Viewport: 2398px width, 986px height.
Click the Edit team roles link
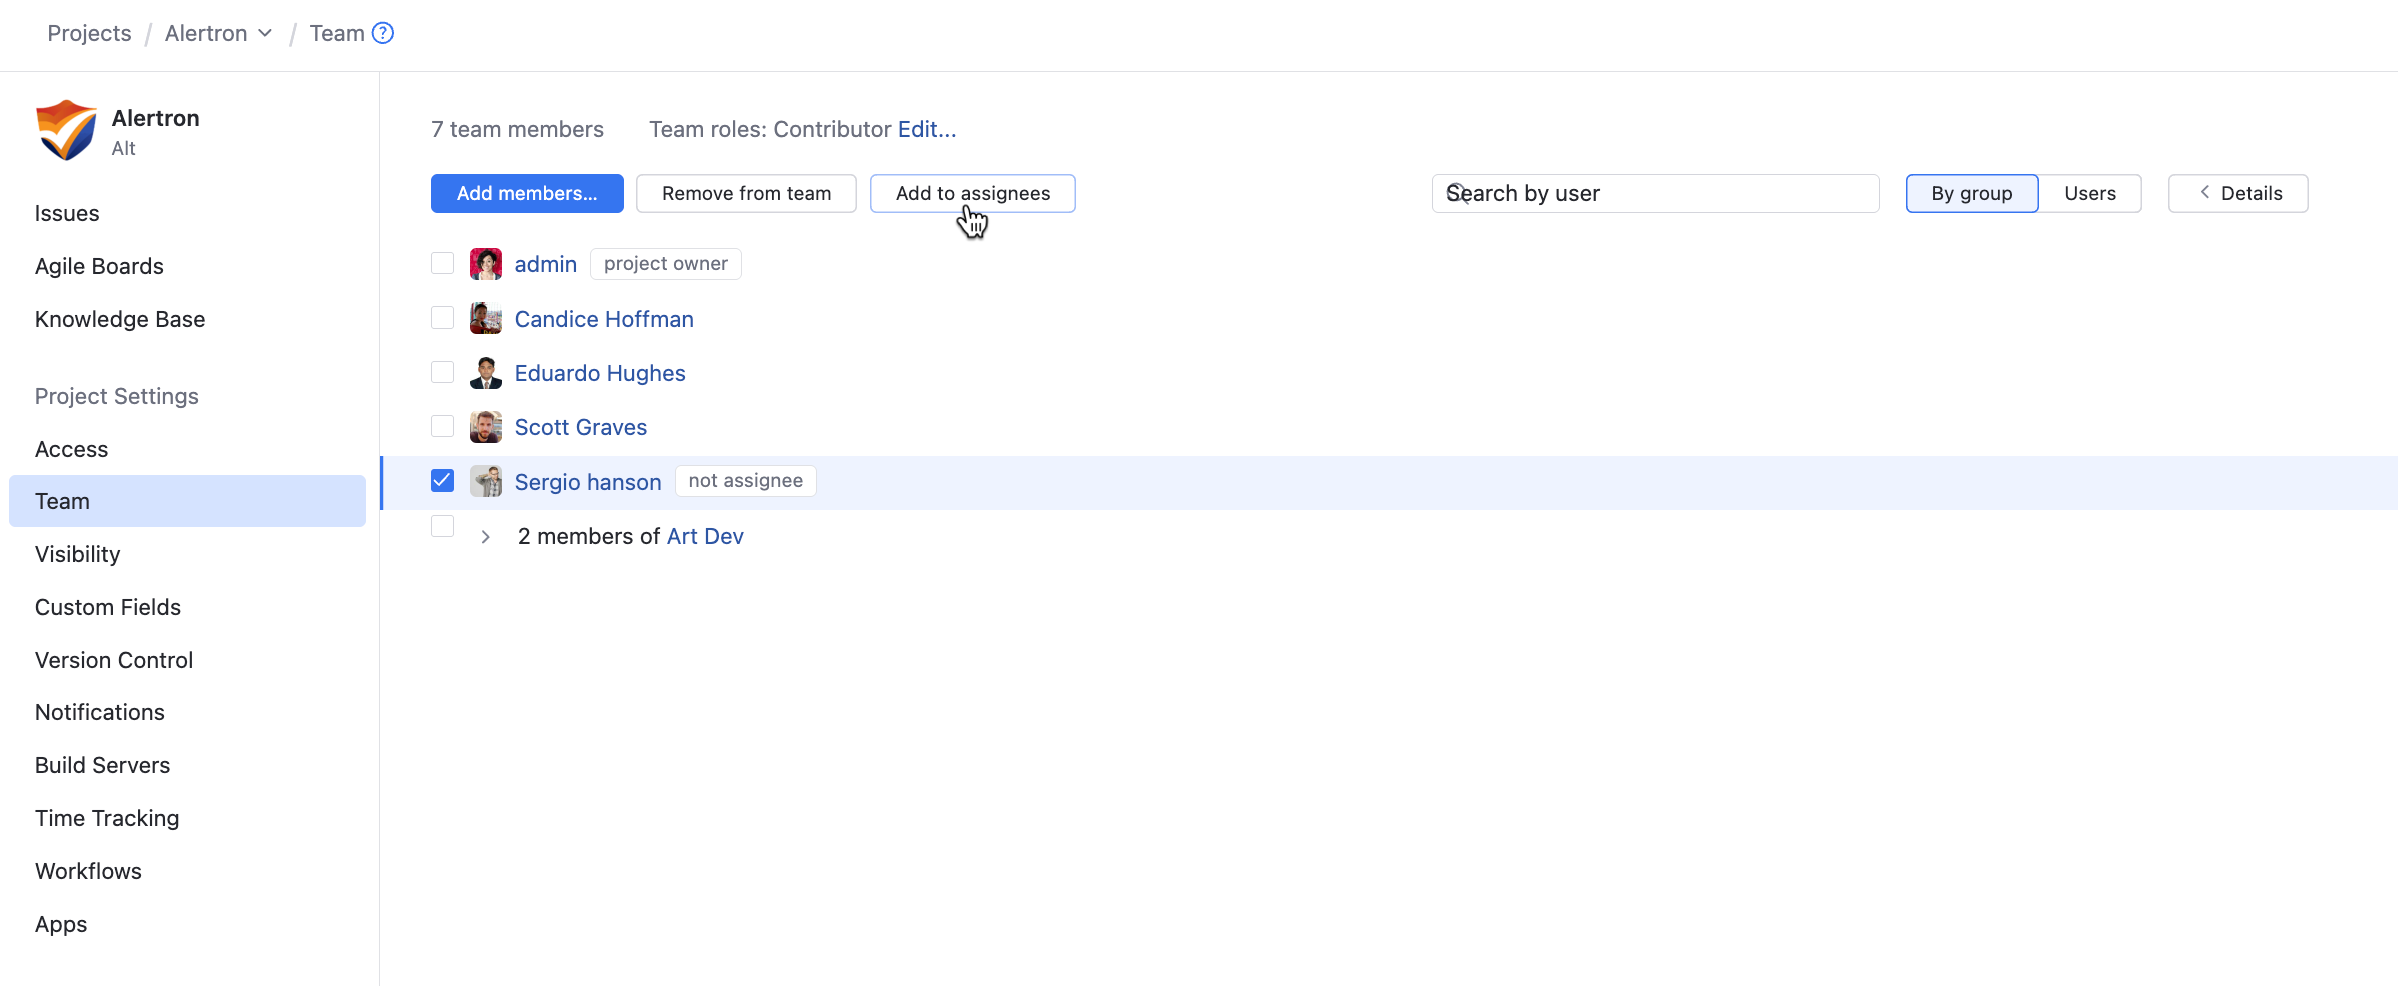pyautogui.click(x=926, y=129)
